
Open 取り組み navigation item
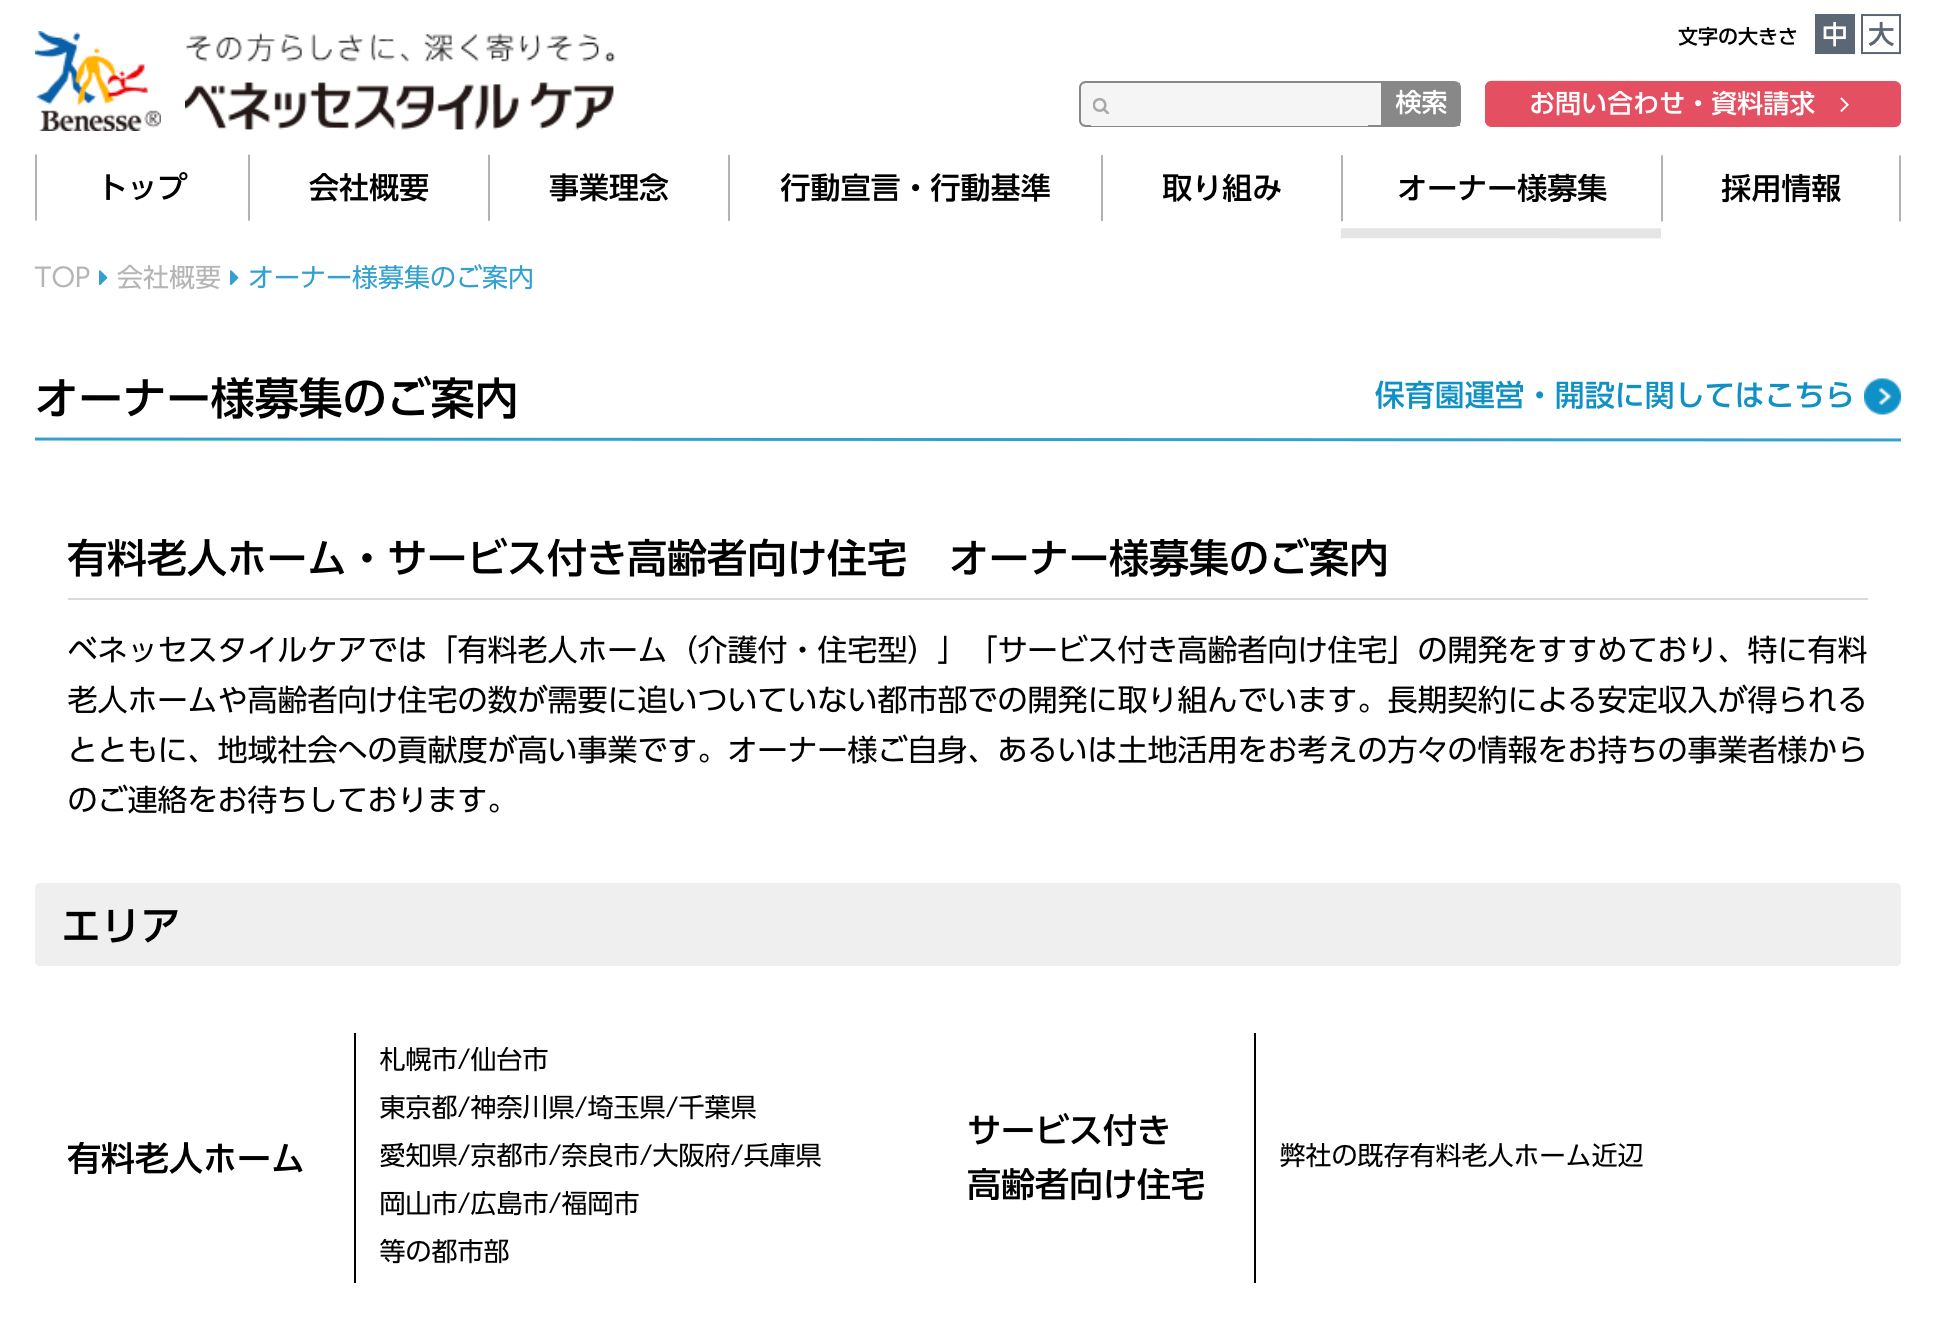pos(1221,188)
